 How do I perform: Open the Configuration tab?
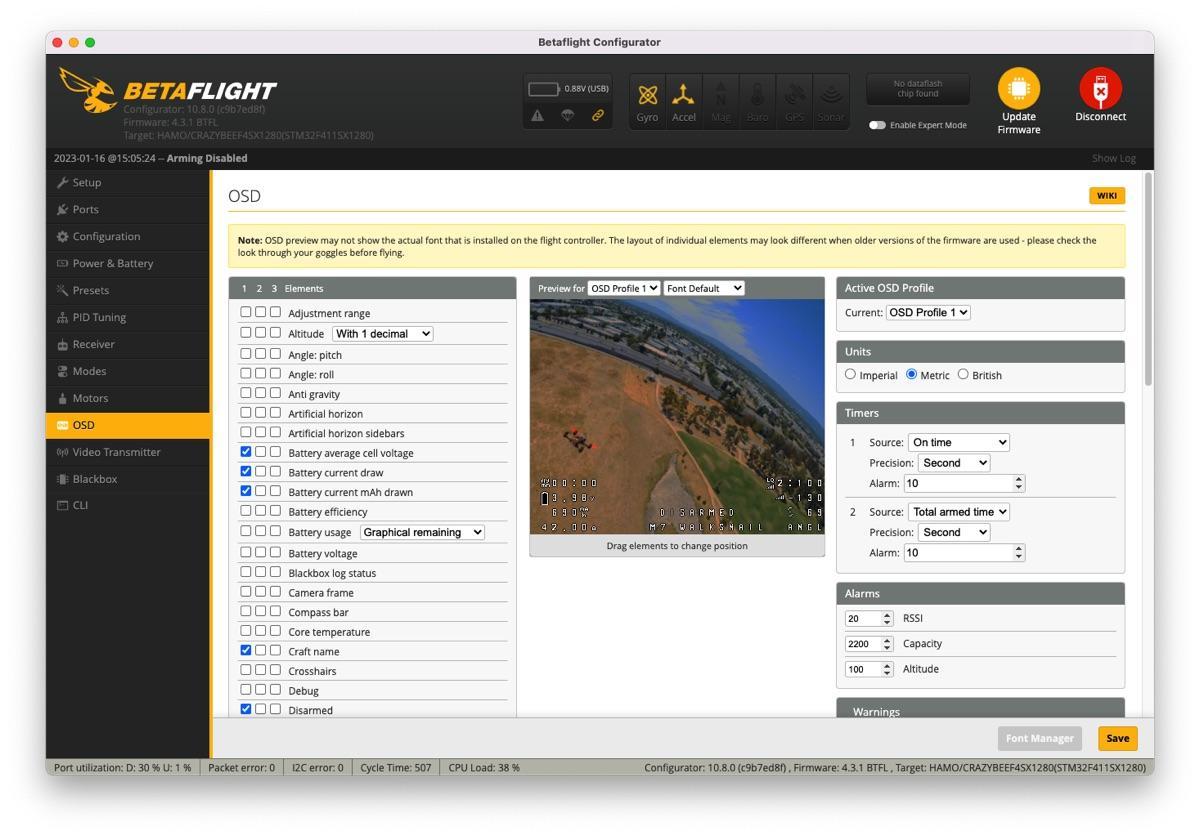[128, 237]
